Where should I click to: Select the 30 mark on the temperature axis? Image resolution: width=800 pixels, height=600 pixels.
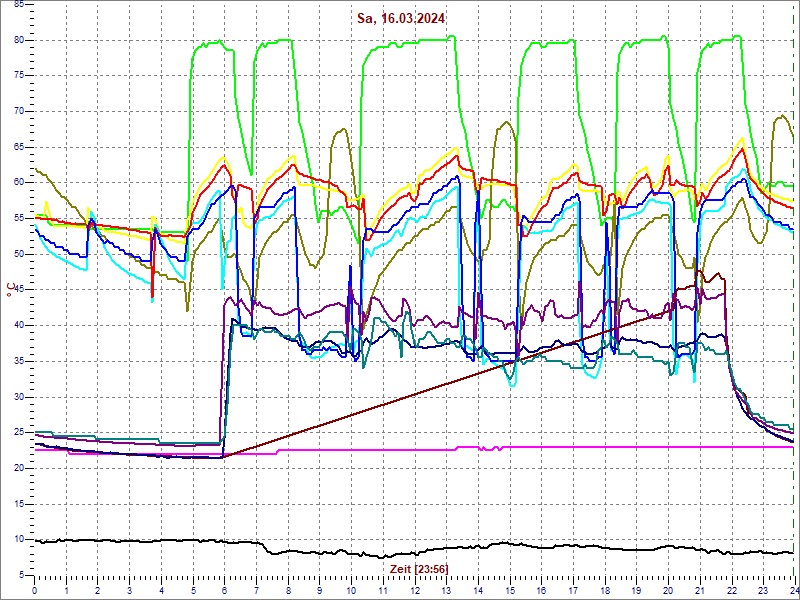[x=18, y=397]
